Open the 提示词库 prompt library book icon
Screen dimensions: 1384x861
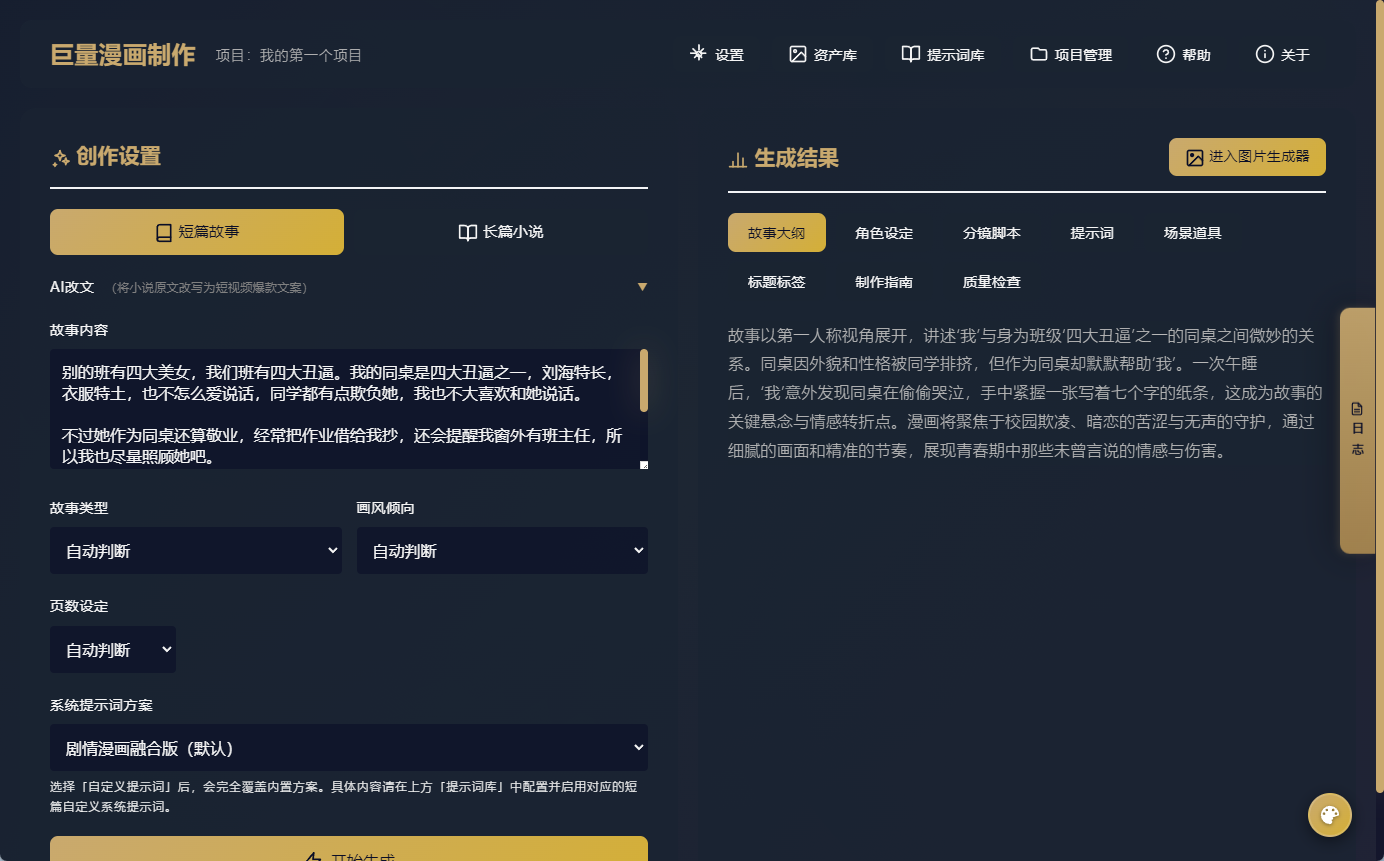[x=910, y=55]
